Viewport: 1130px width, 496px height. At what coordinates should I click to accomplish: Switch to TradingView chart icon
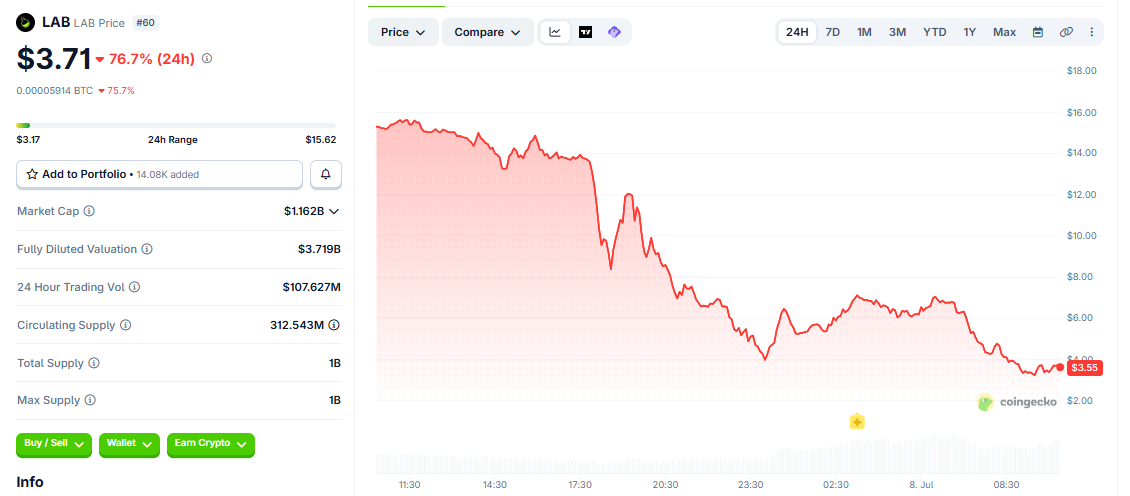[x=585, y=32]
